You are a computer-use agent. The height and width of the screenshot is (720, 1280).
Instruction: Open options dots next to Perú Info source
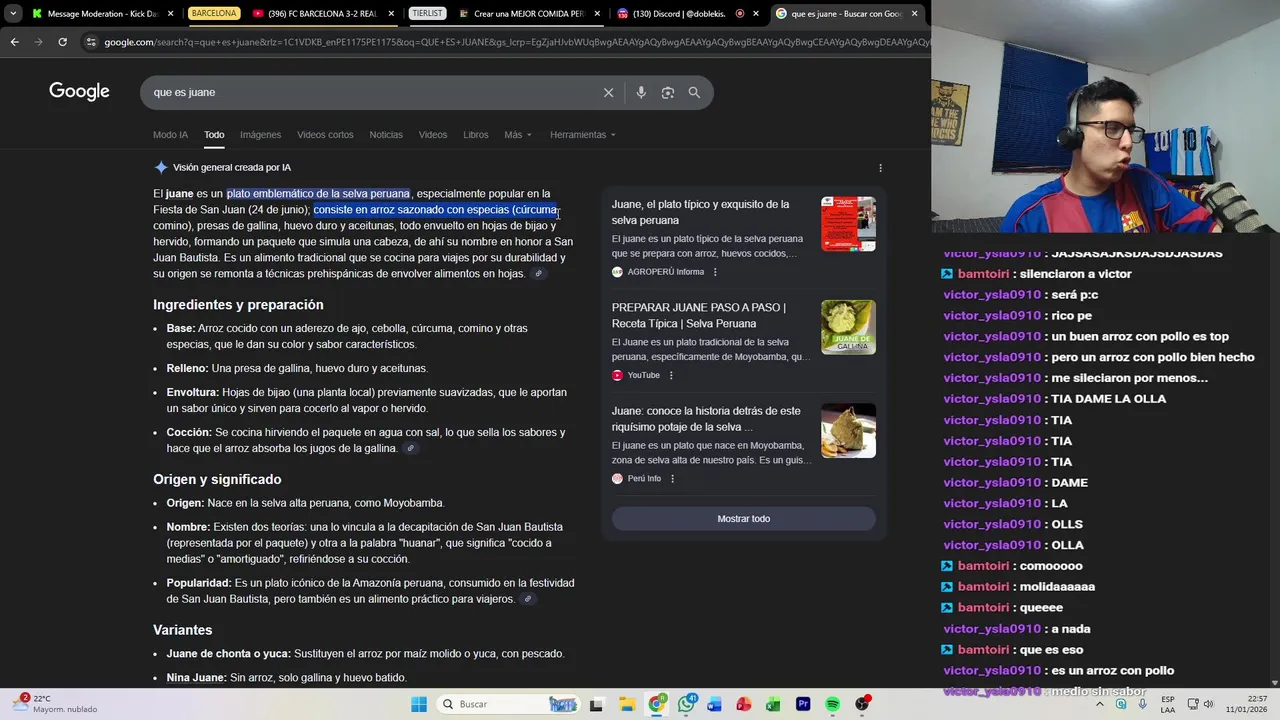click(672, 479)
